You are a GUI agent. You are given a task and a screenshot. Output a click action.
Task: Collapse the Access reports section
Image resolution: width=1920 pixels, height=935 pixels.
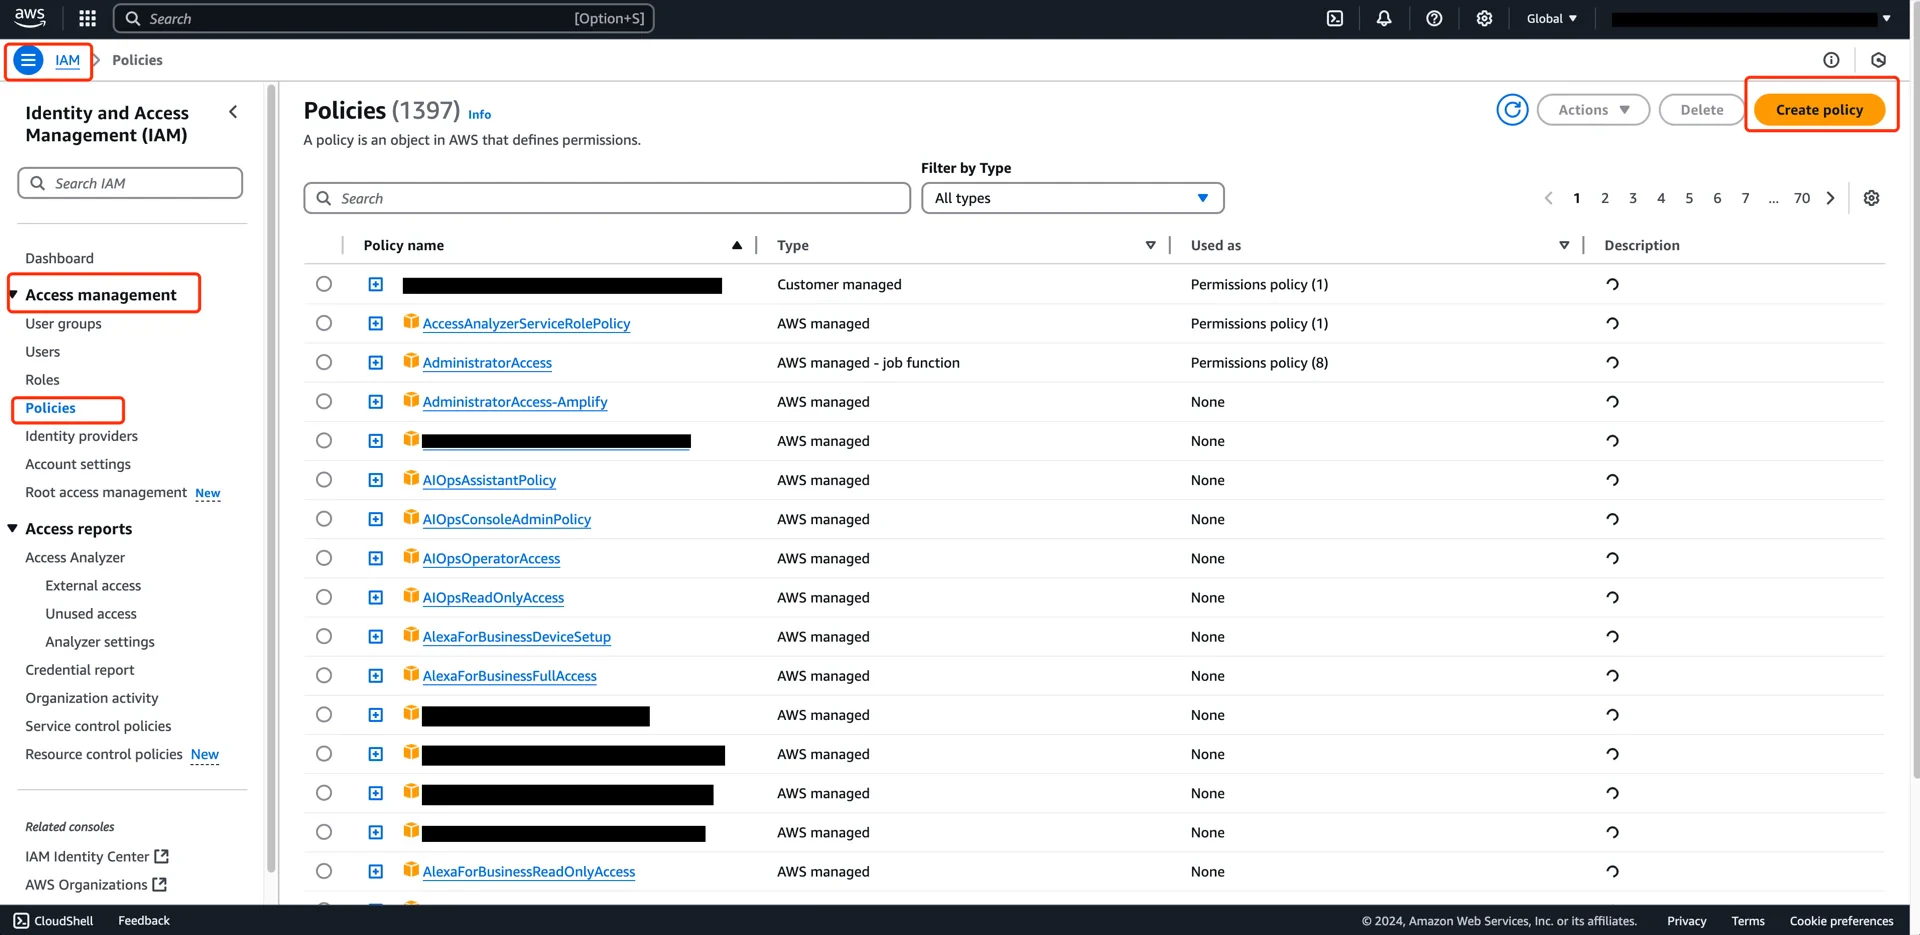[13, 529]
